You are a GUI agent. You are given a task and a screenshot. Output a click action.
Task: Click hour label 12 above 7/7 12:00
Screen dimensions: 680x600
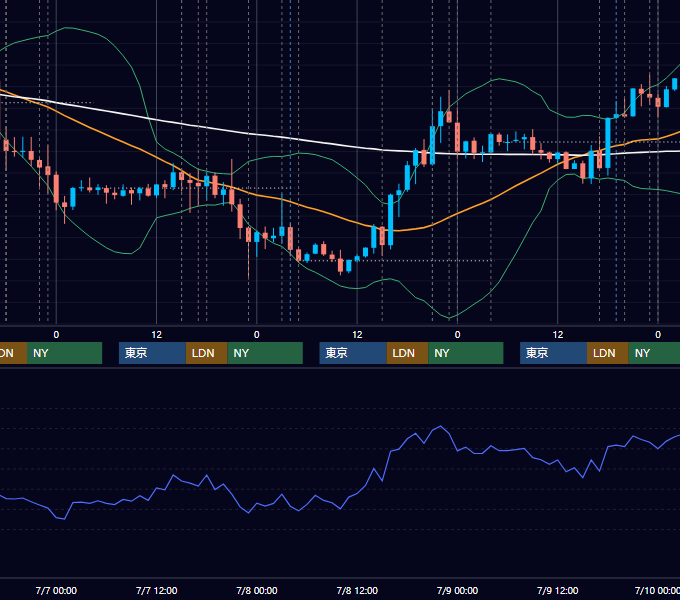pyautogui.click(x=157, y=335)
